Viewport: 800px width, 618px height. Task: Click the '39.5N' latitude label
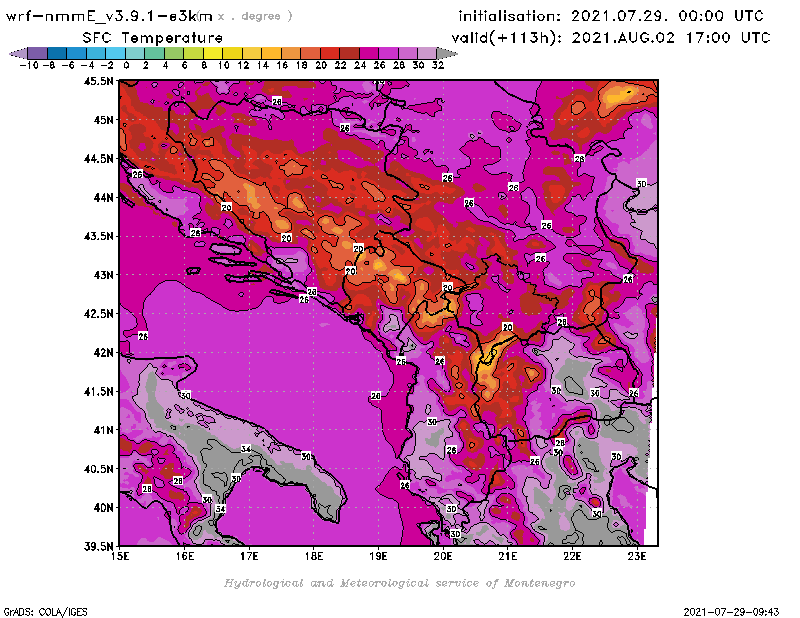click(98, 546)
